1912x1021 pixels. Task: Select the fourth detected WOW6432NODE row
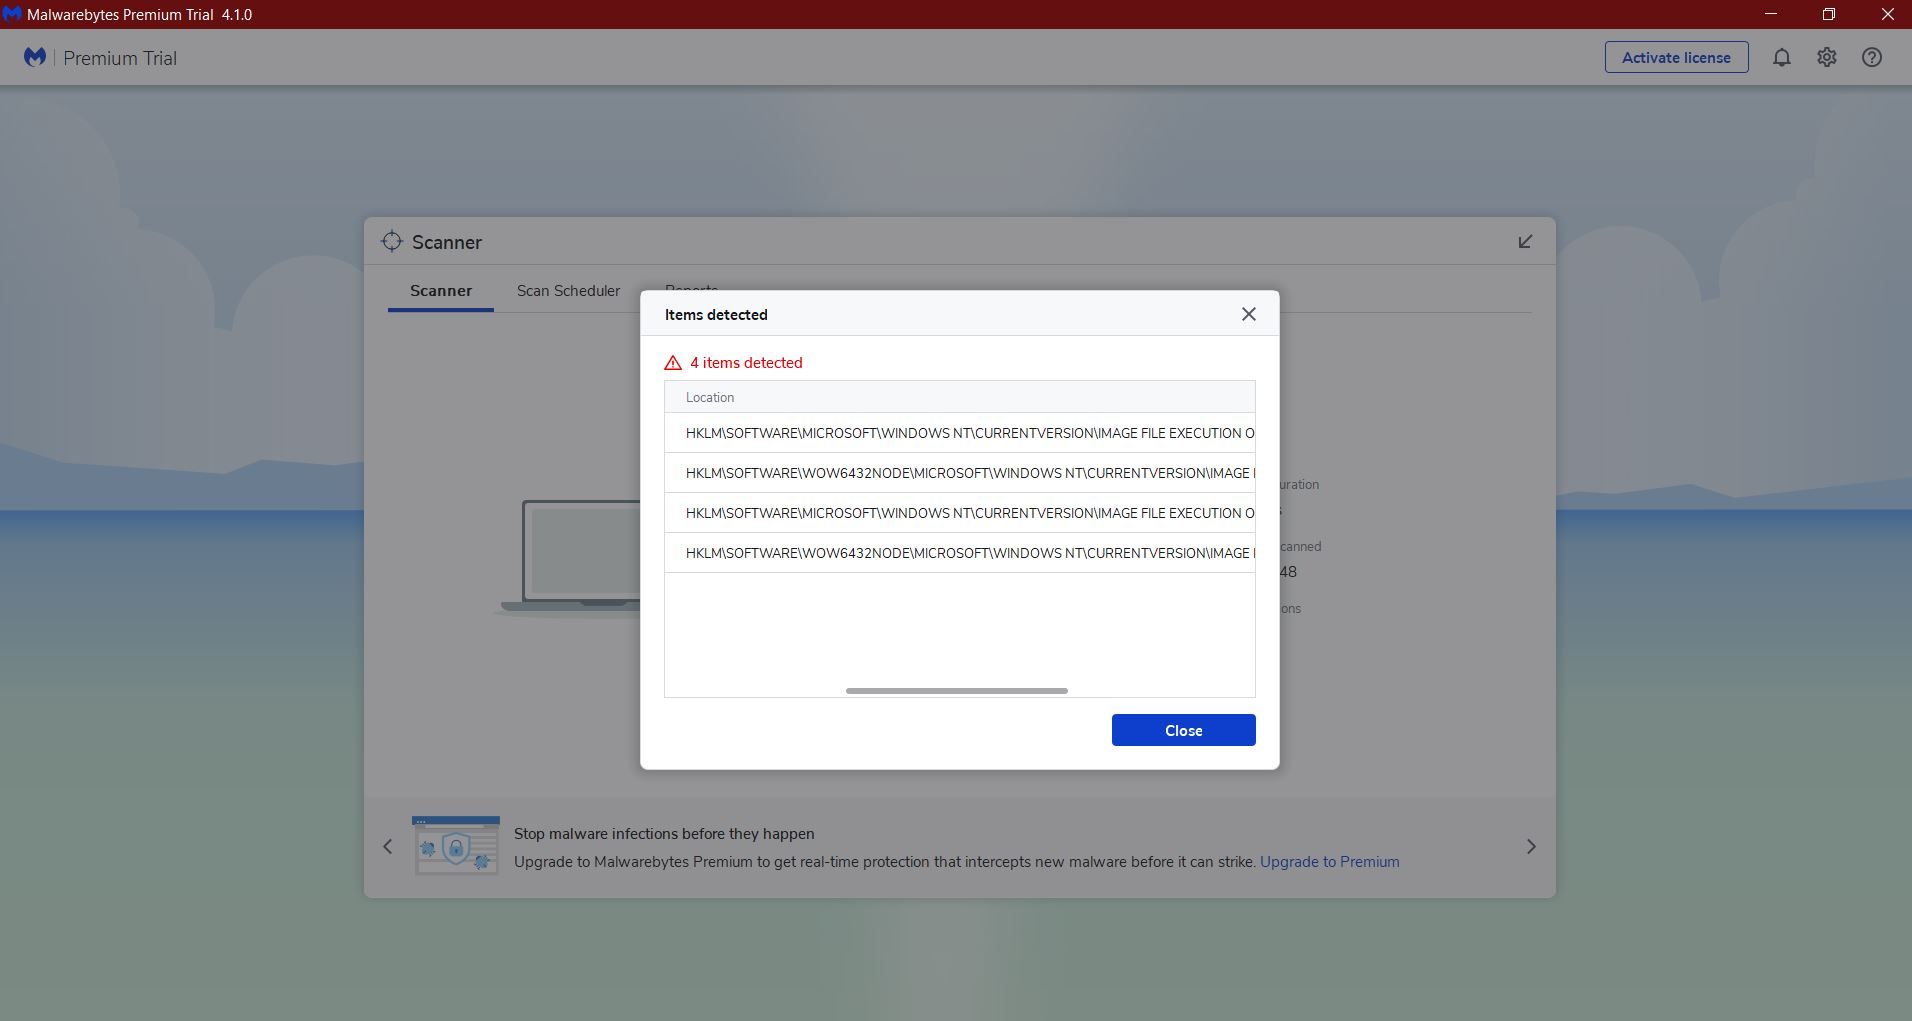point(960,553)
